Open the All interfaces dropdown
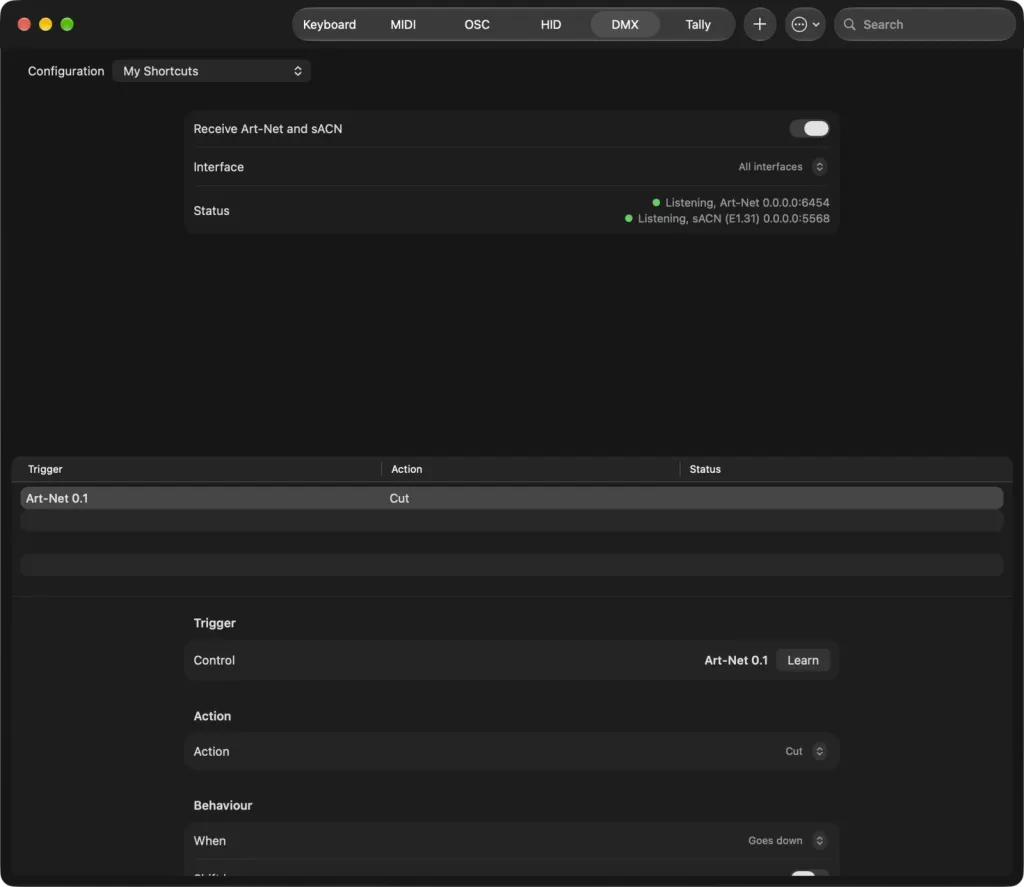The width and height of the screenshot is (1024, 887). pyautogui.click(x=782, y=167)
